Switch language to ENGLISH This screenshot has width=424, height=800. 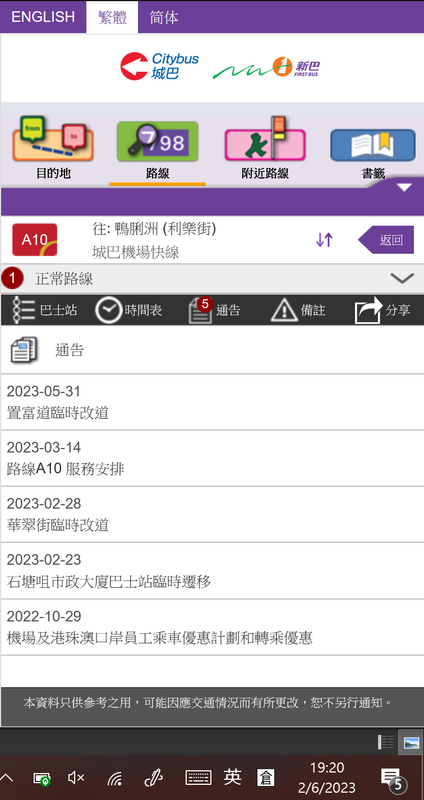point(43,17)
